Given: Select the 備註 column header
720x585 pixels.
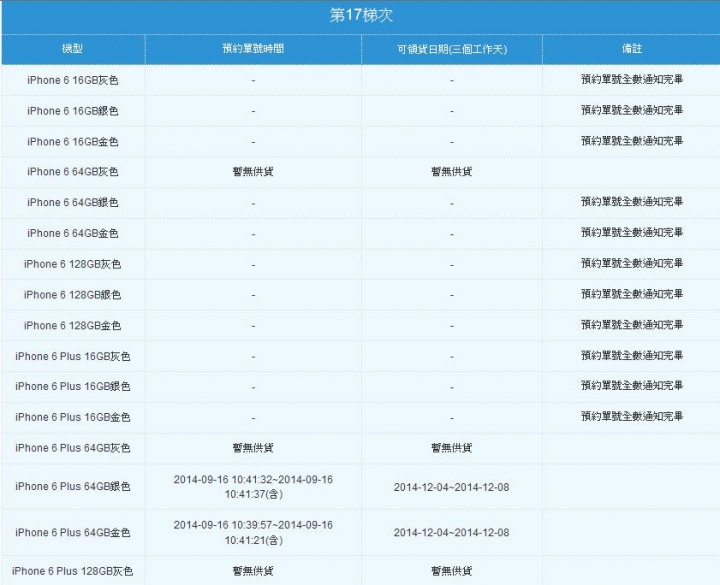Looking at the screenshot, I should [x=632, y=49].
